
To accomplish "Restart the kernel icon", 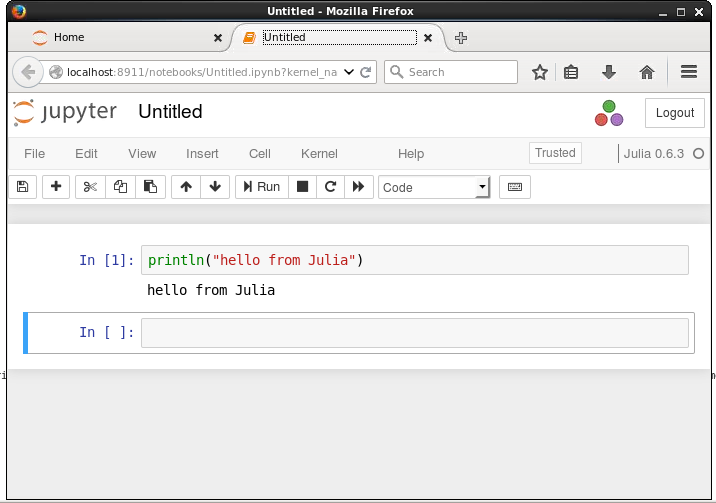I will pyautogui.click(x=330, y=187).
